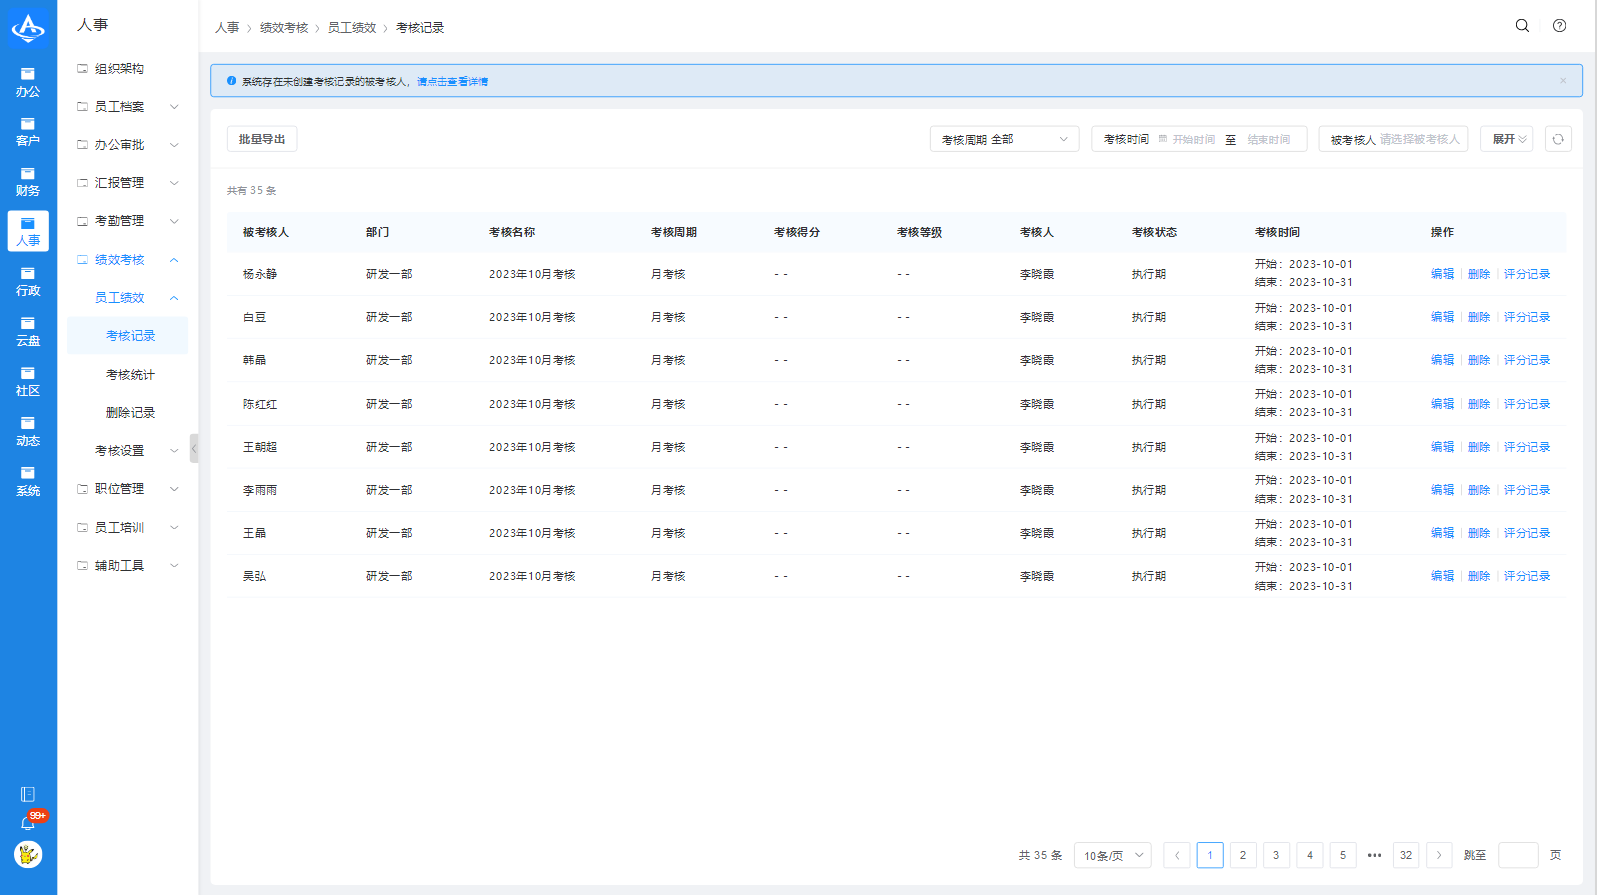The width and height of the screenshot is (1597, 895).
Task: Collapse the side menu handle
Action: tap(194, 448)
